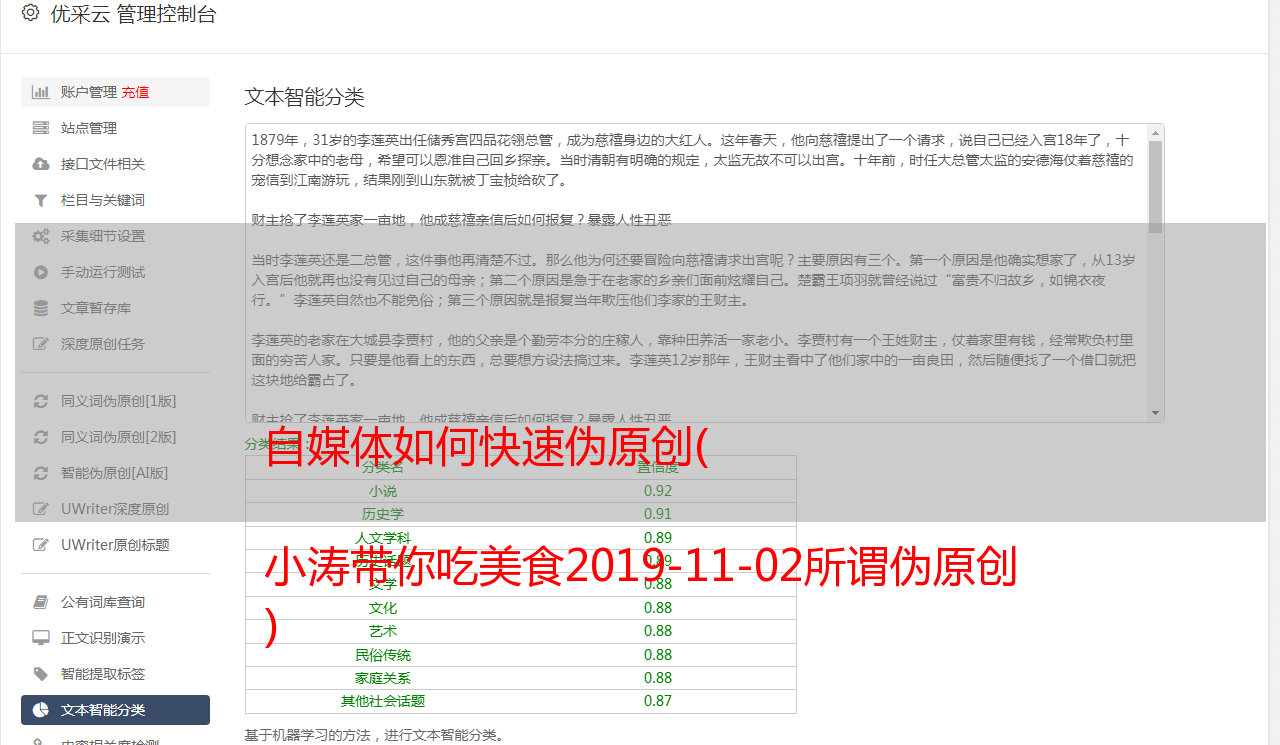Image resolution: width=1280 pixels, height=745 pixels.
Task: Click the edit icon for UWriter深度原创
Action: pos(41,509)
